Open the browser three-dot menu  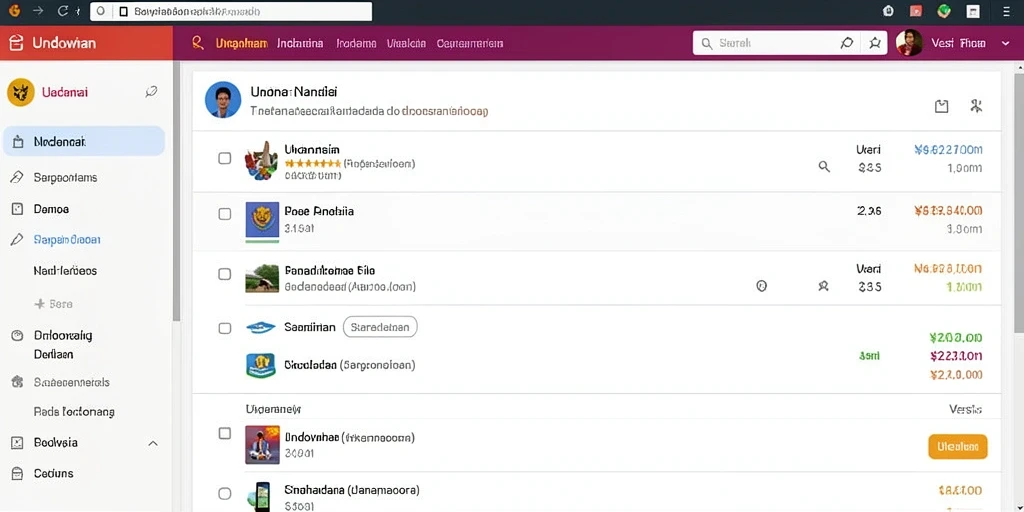pyautogui.click(x=1005, y=11)
